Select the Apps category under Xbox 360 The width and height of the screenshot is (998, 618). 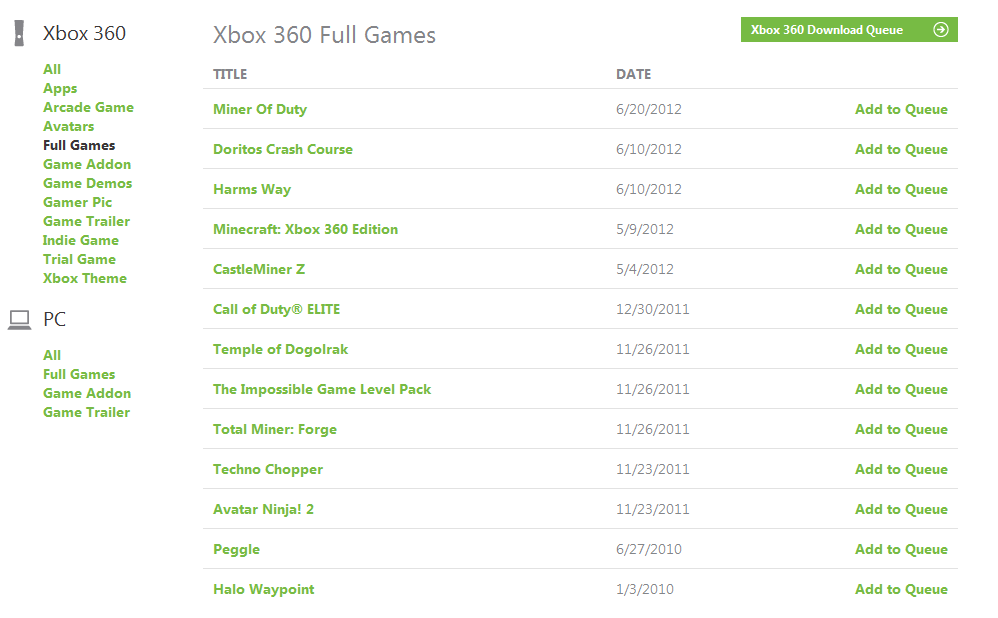(60, 88)
